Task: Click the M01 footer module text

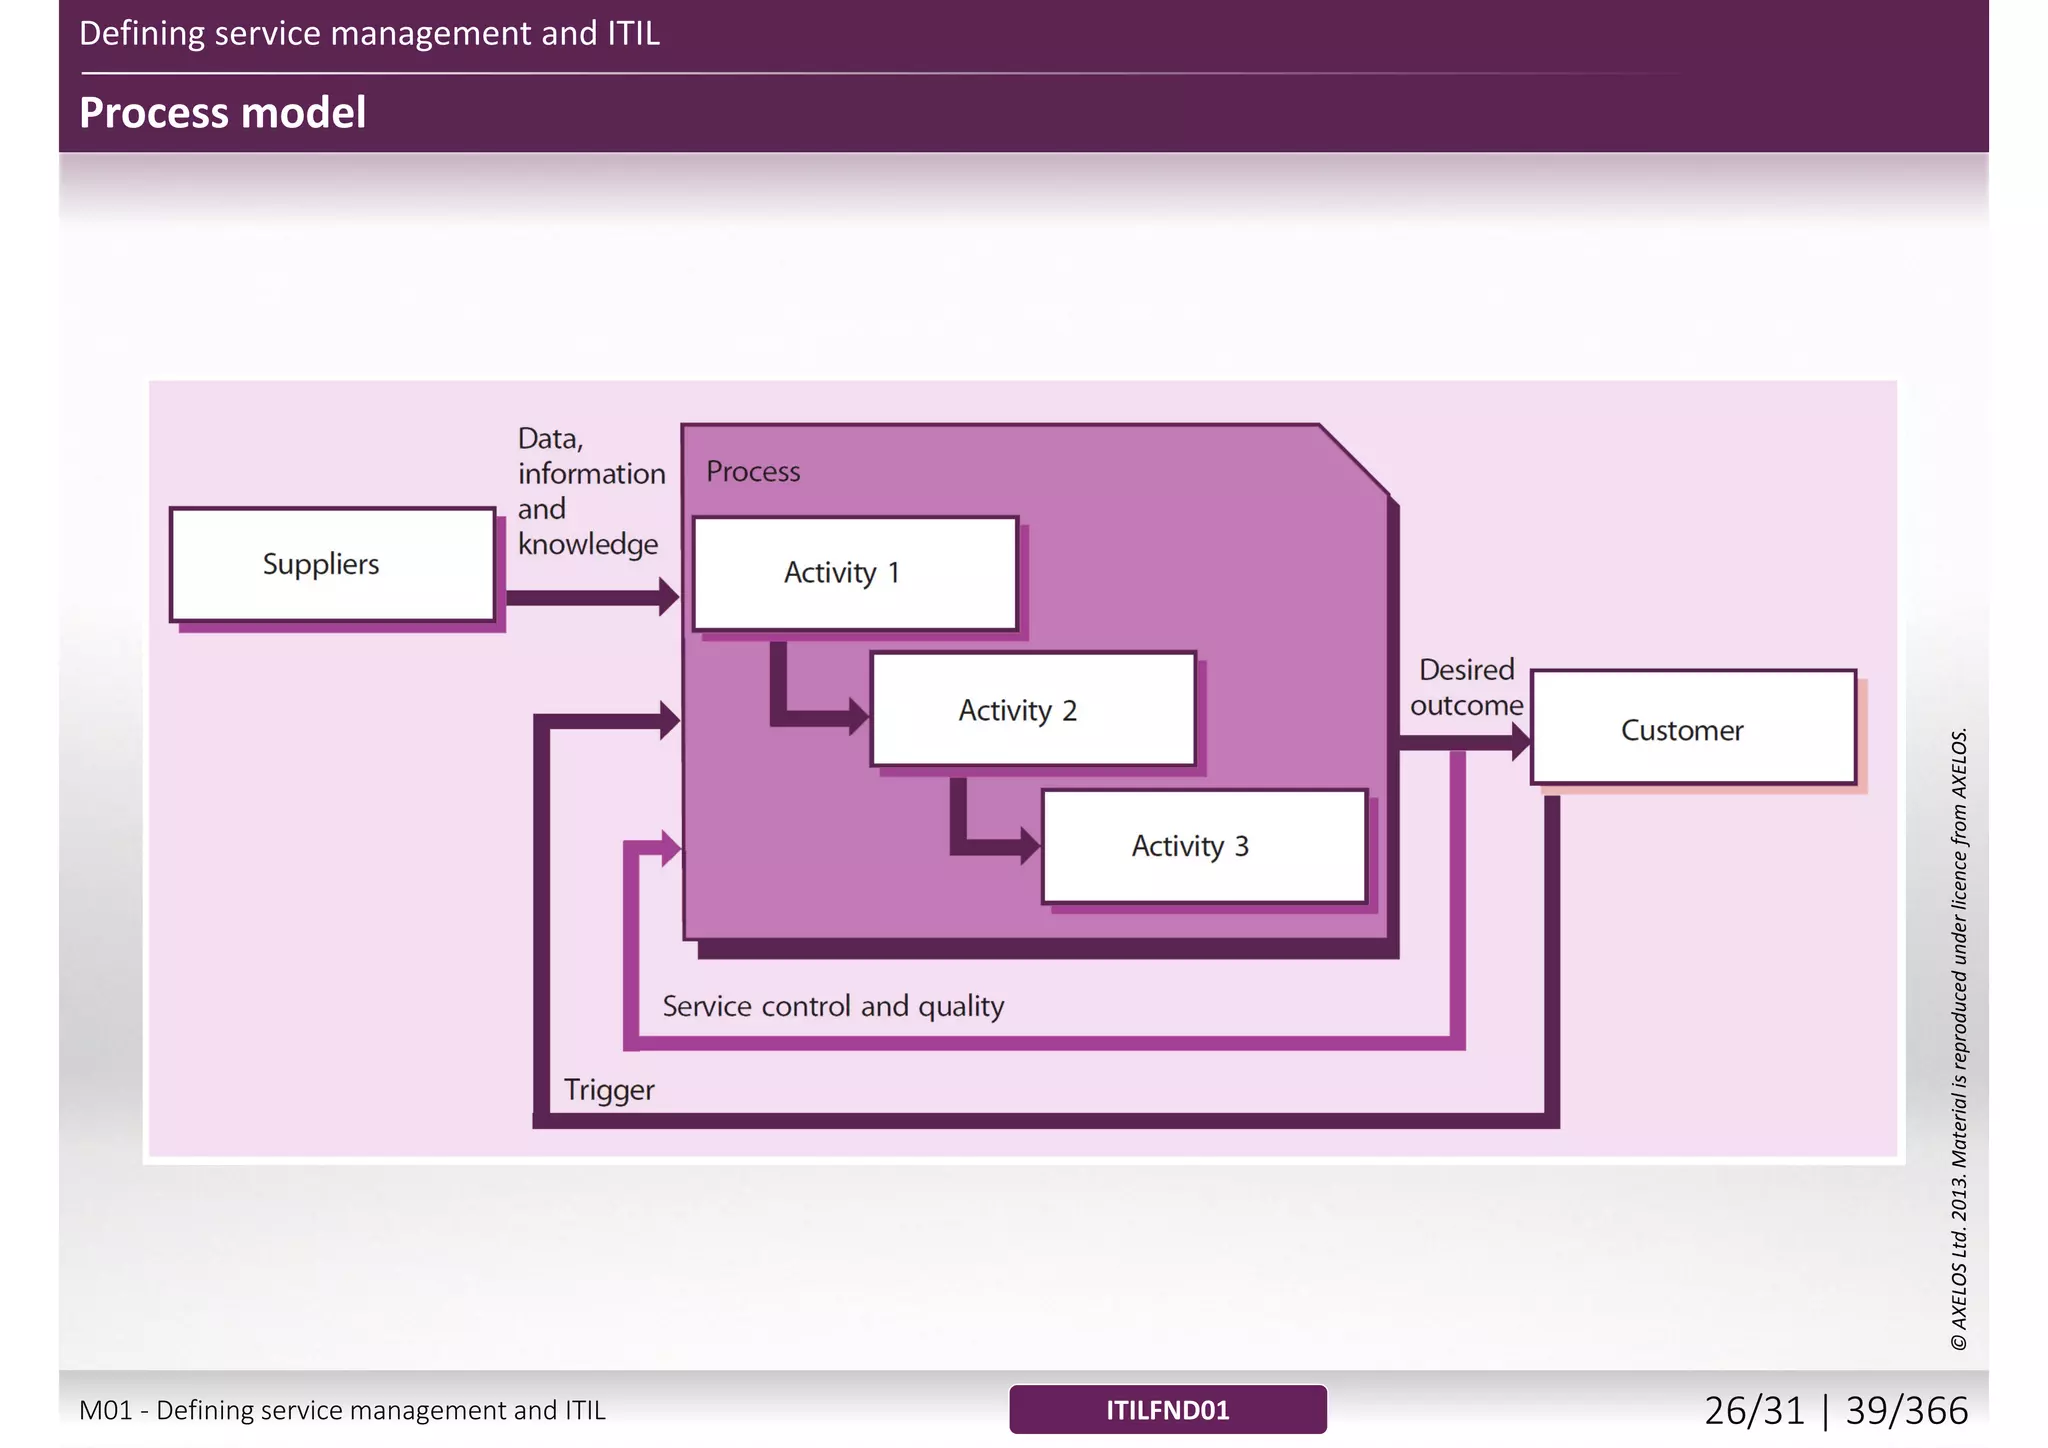Action: click(342, 1410)
